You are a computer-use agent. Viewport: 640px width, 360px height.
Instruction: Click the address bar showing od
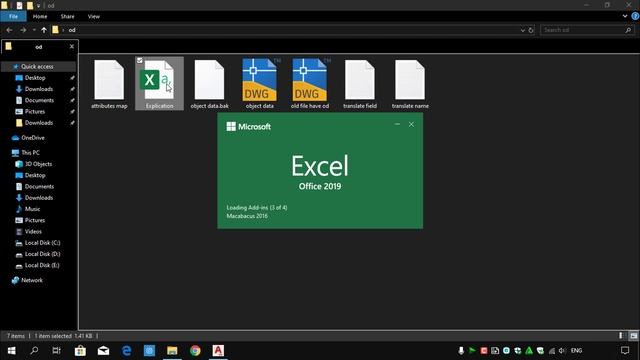tap(286, 30)
